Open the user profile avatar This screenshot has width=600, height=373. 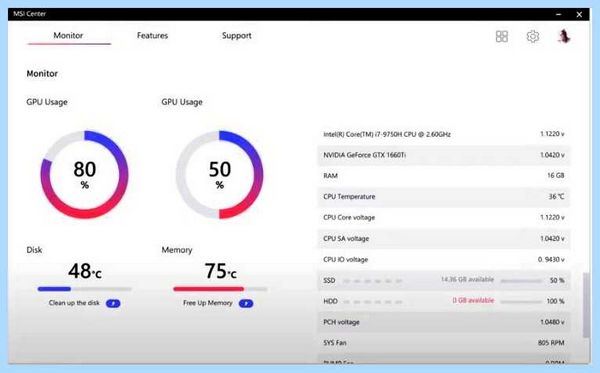click(x=563, y=36)
